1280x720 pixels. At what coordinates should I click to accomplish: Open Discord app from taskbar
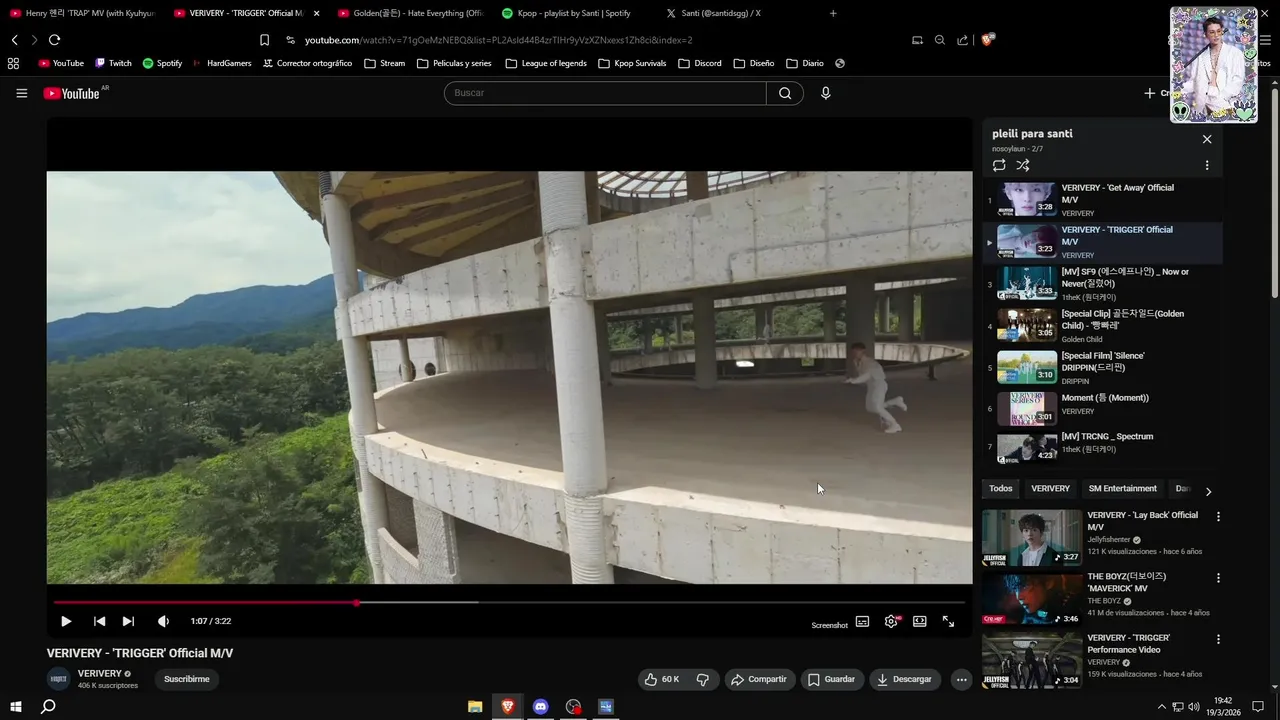(x=541, y=706)
